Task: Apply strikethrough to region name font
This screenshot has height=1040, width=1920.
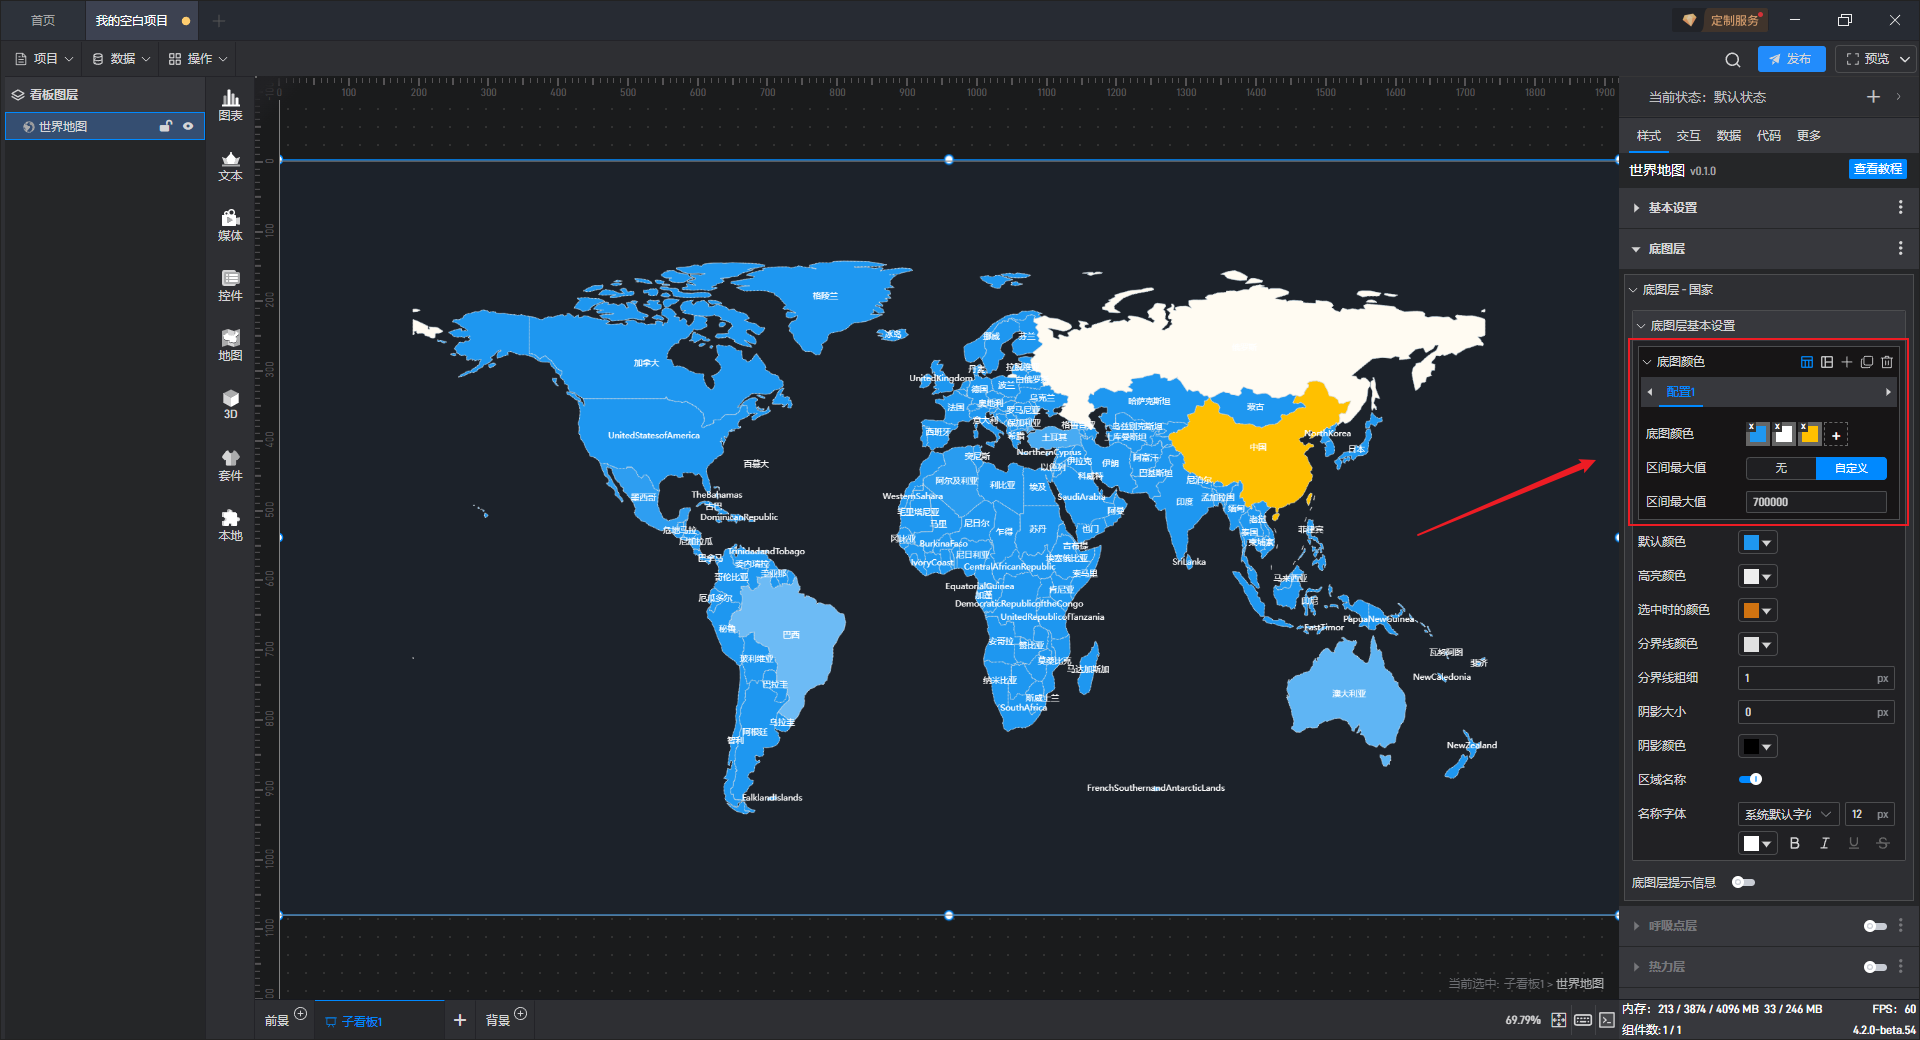Action: click(1883, 844)
